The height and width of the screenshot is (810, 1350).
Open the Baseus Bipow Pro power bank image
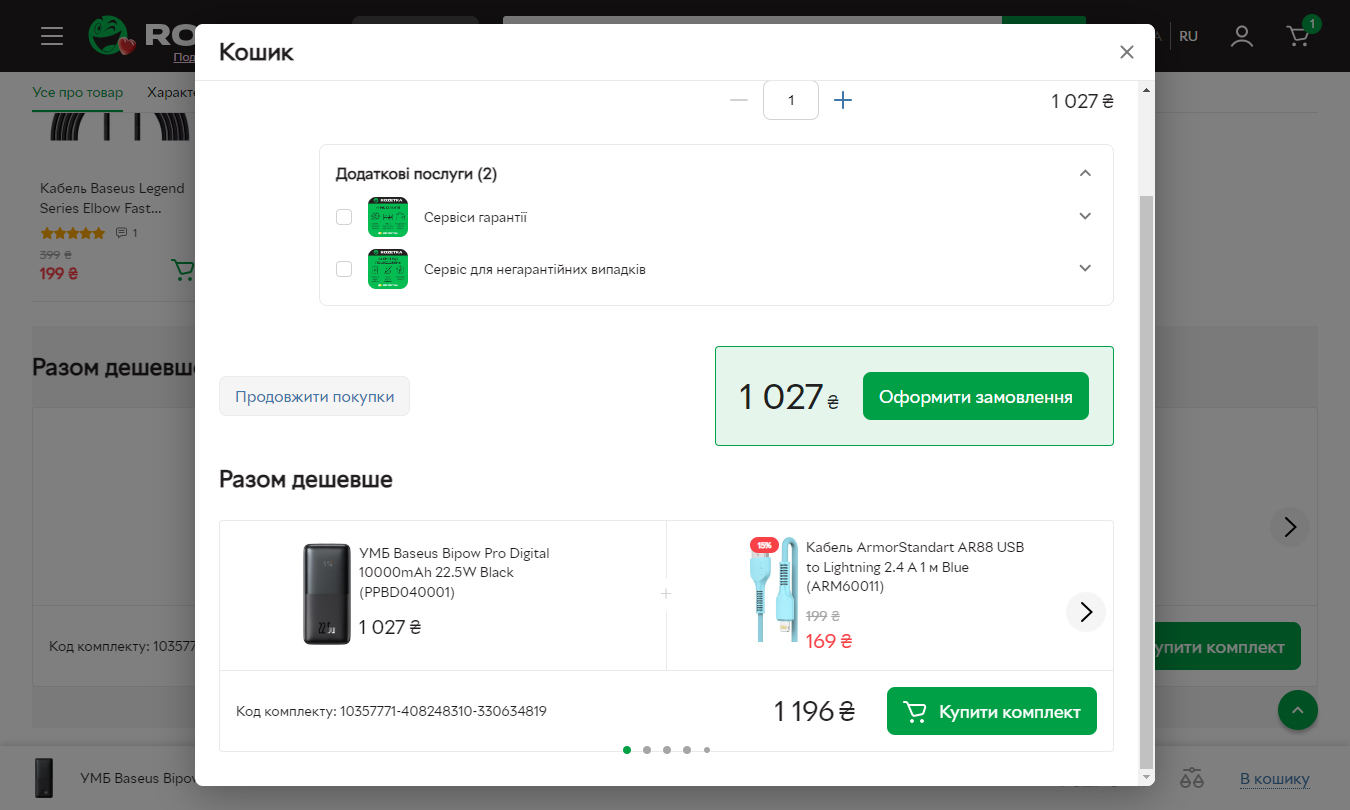click(327, 594)
